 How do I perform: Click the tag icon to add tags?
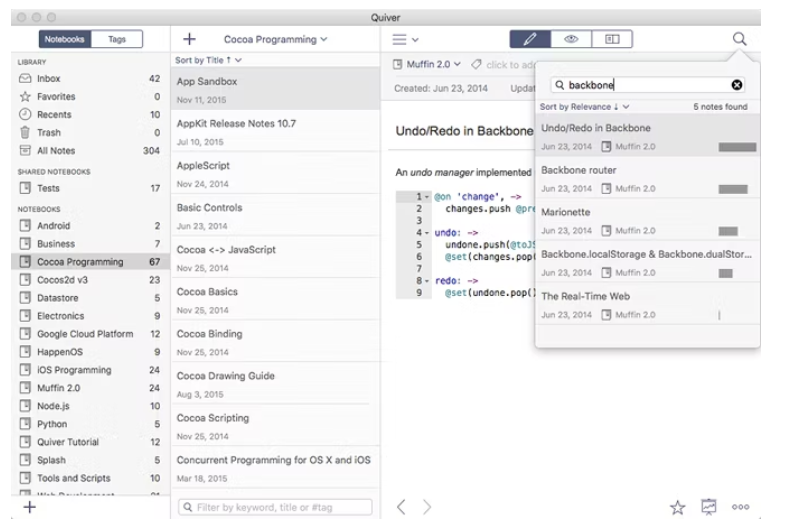click(x=476, y=64)
